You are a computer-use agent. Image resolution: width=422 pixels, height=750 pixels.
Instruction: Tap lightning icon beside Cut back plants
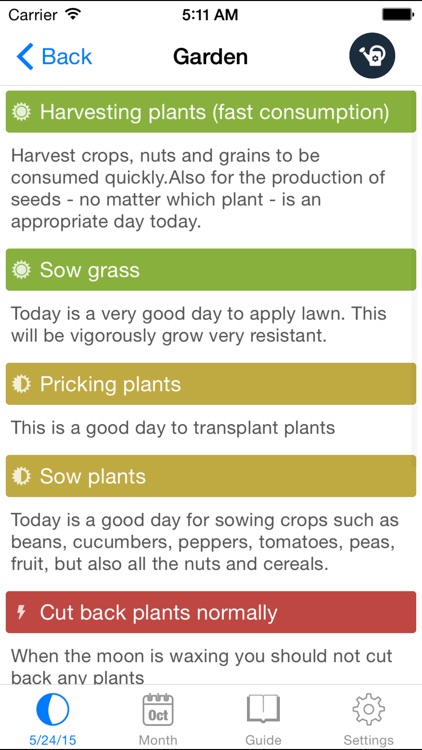[21, 612]
